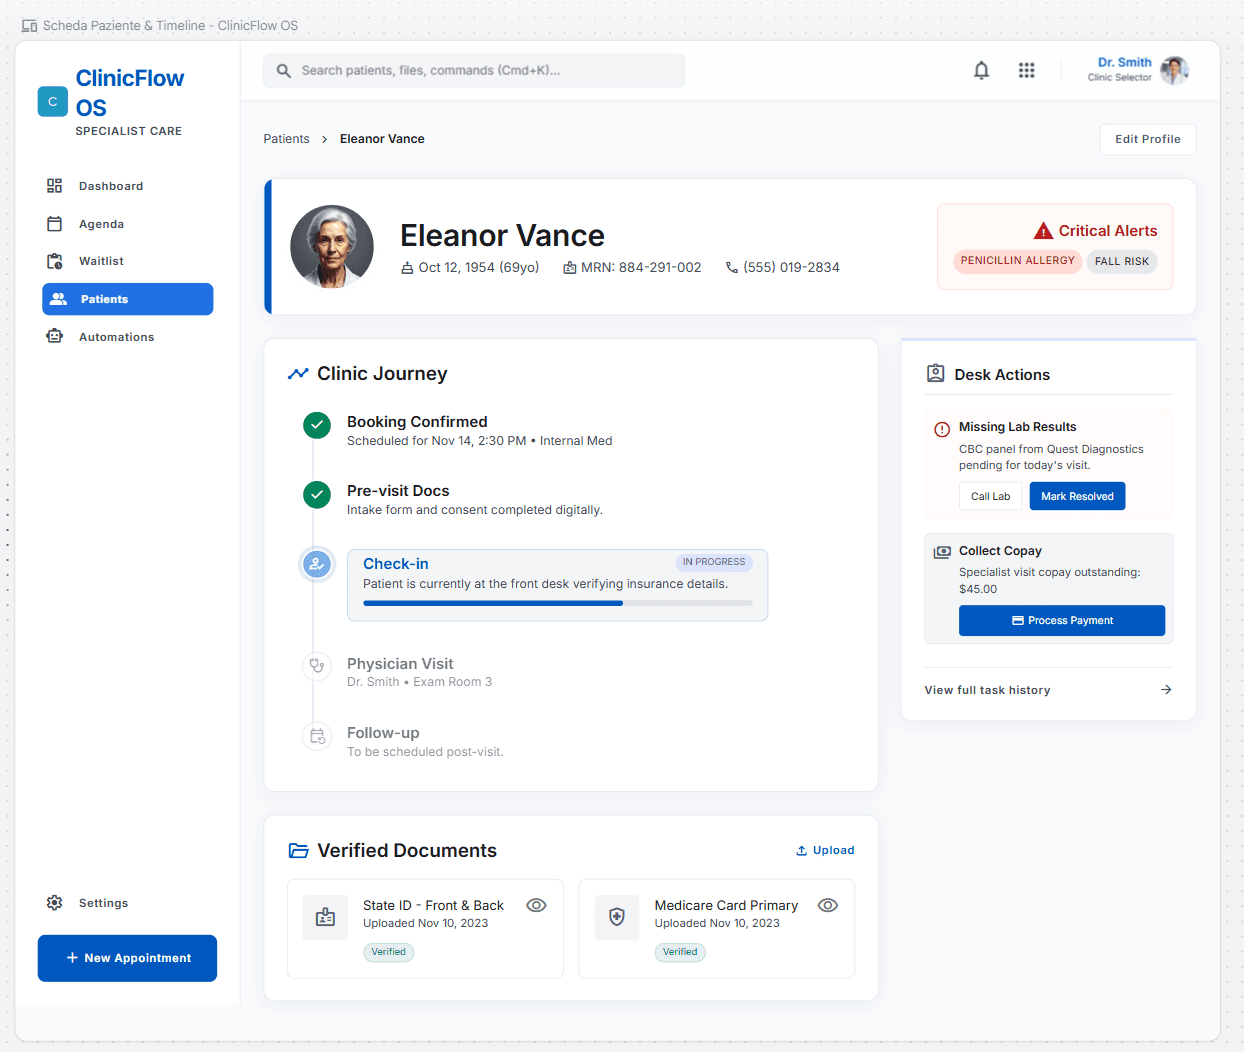Click the ClinicFlow OS logo icon
The height and width of the screenshot is (1052, 1244).
click(x=53, y=102)
